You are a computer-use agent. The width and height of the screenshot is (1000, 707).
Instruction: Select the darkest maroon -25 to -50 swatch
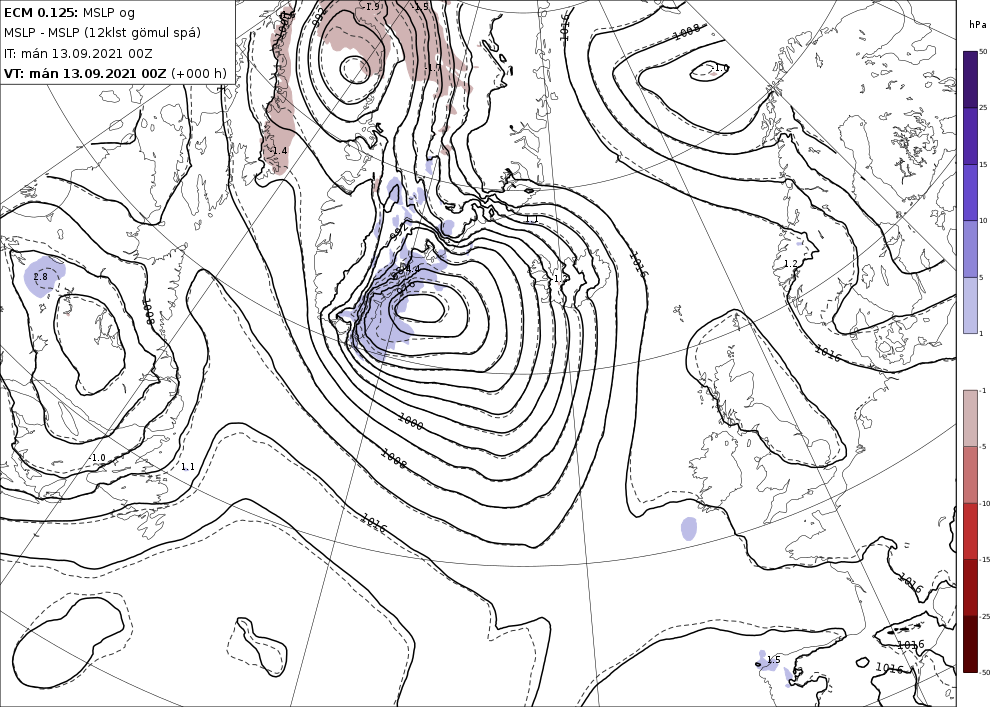970,644
